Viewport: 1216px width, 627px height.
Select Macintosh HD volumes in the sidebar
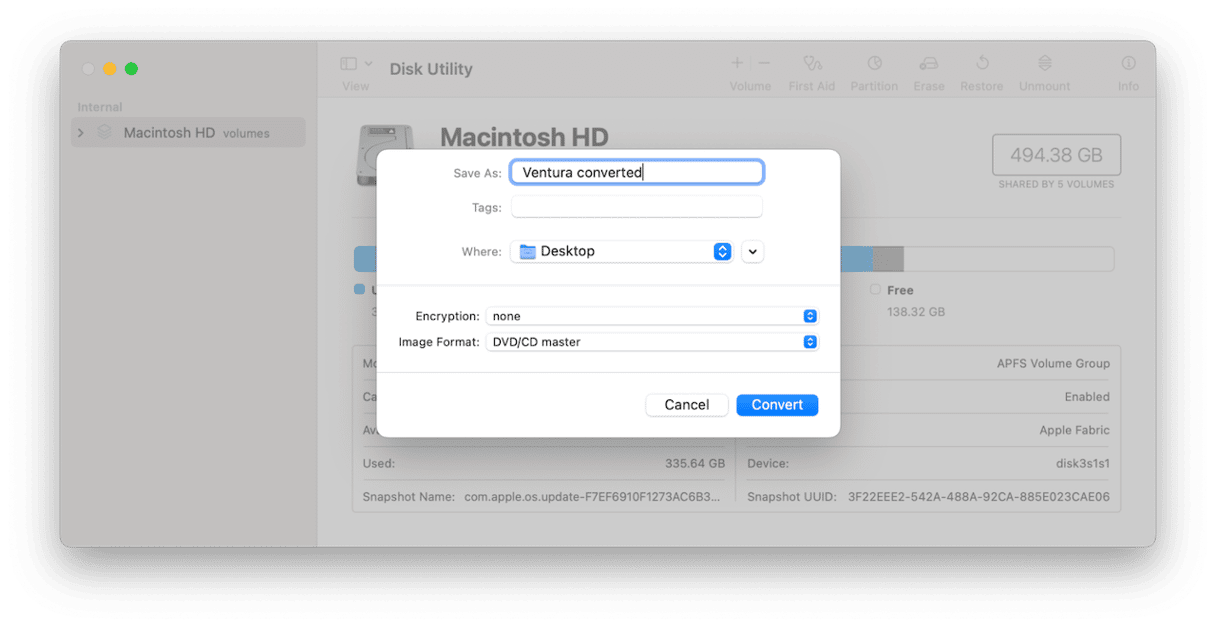coord(188,133)
